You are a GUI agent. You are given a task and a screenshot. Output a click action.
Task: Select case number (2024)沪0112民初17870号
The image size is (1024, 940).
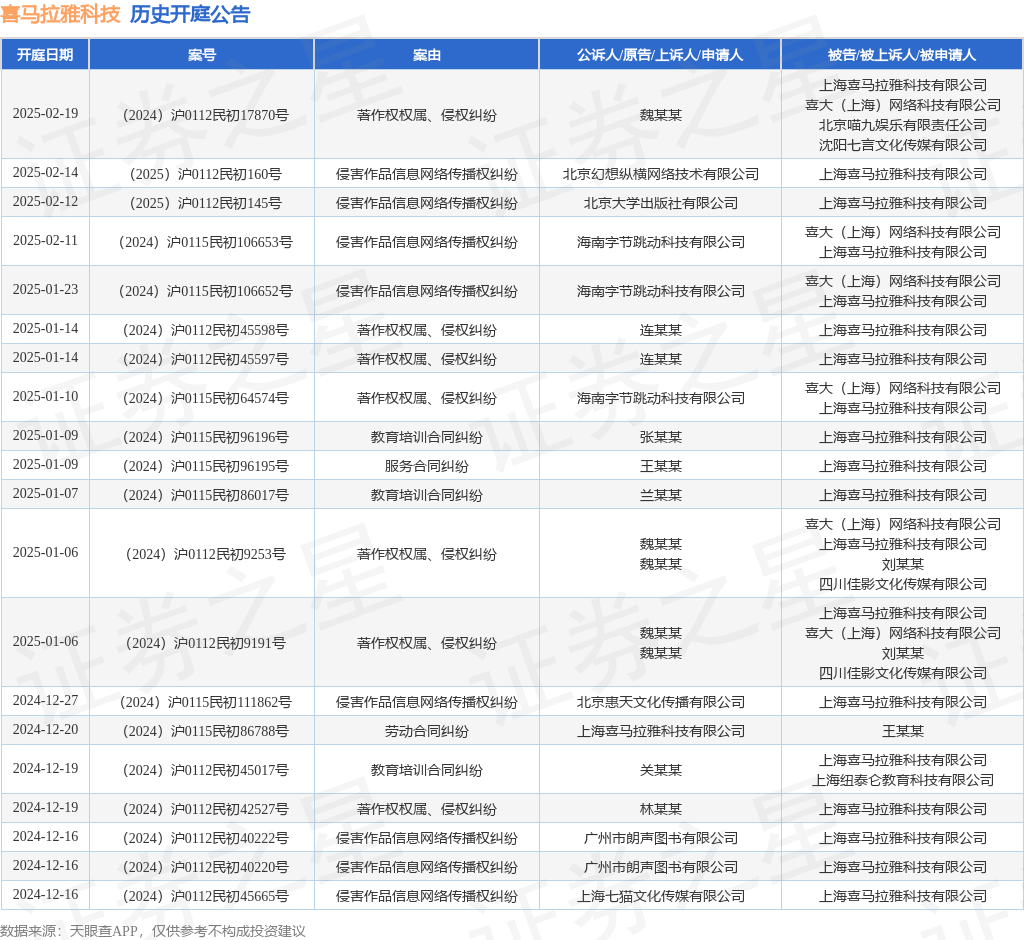coord(205,115)
